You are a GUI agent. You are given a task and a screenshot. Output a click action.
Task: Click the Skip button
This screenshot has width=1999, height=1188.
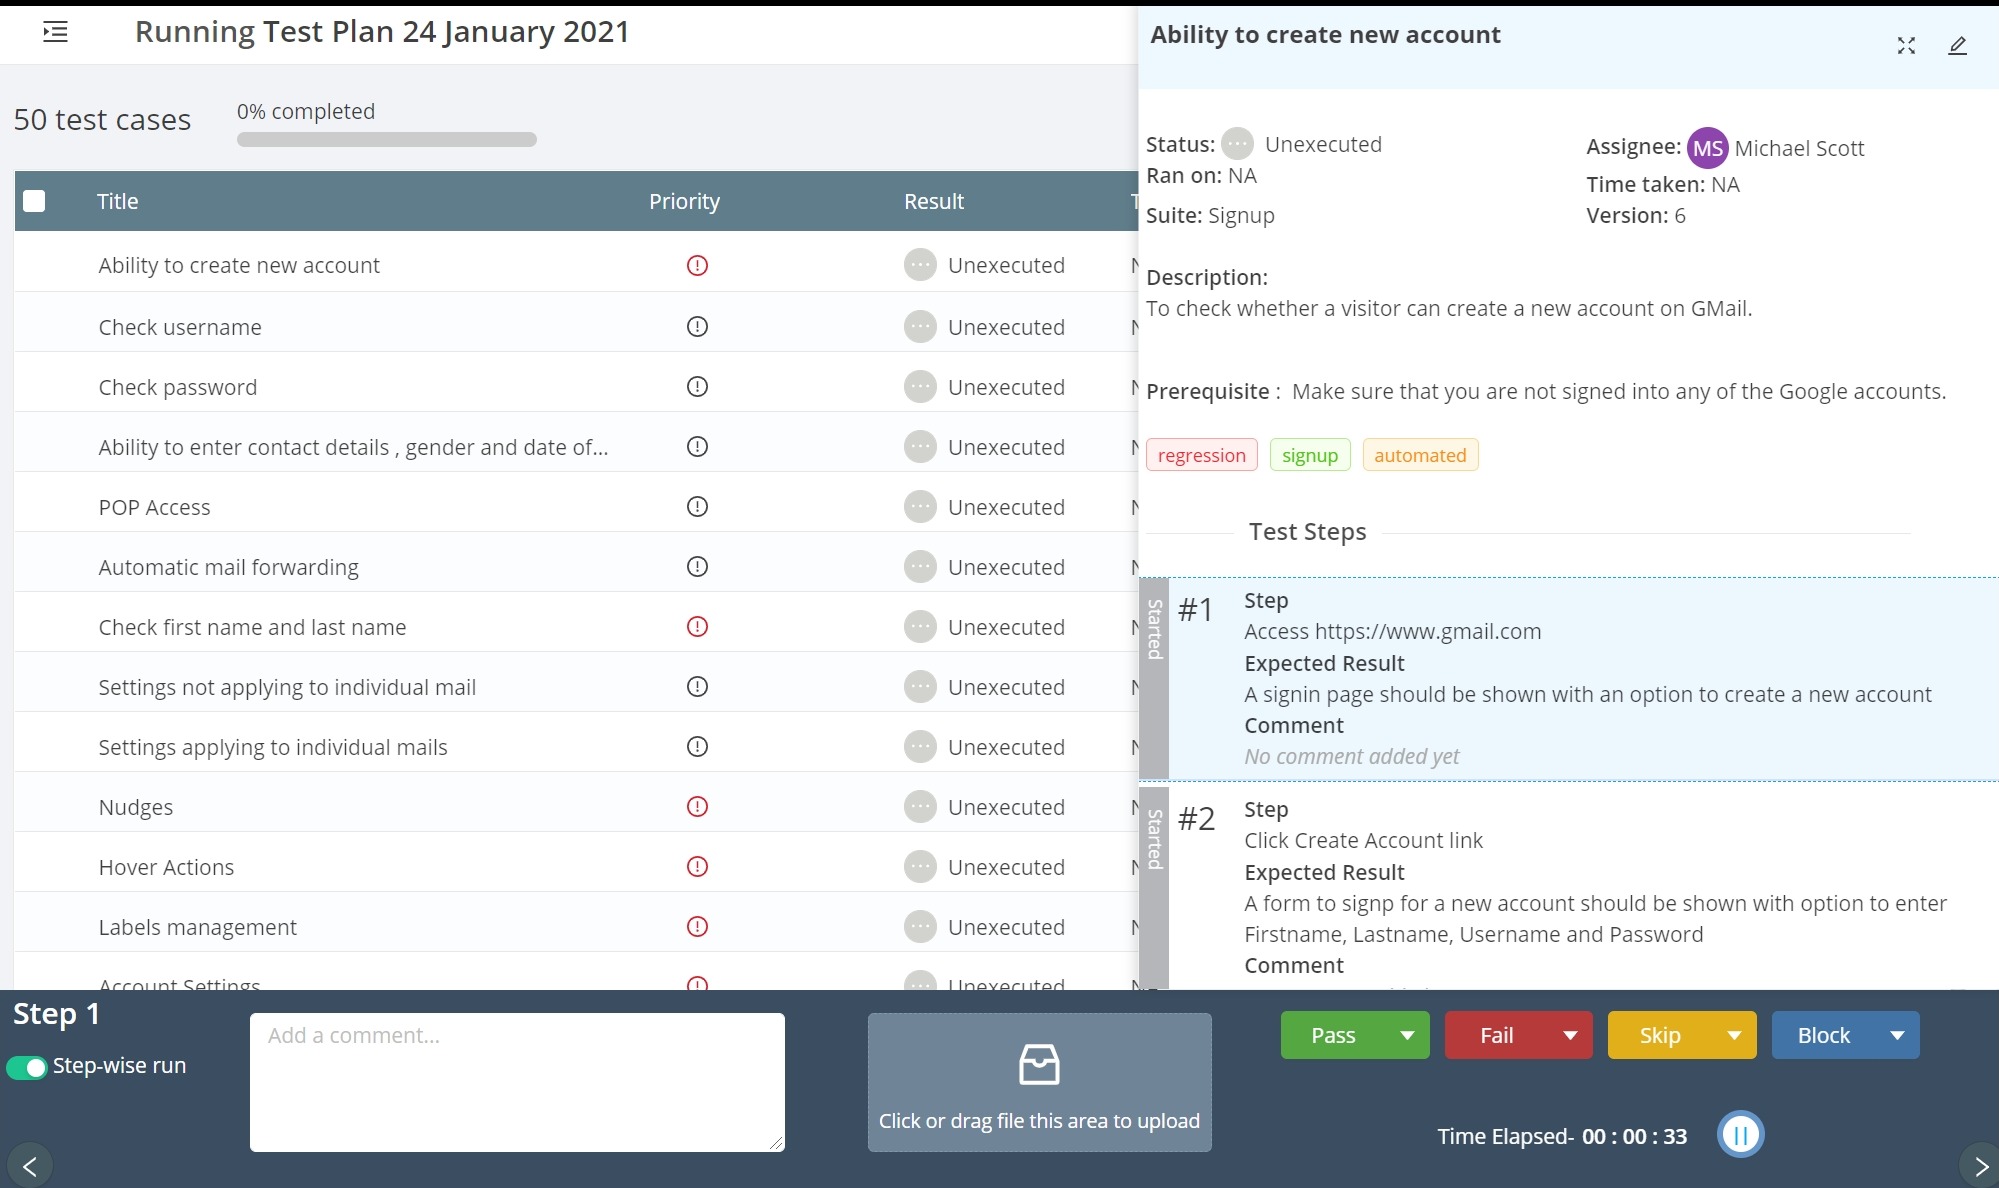pyautogui.click(x=1662, y=1035)
